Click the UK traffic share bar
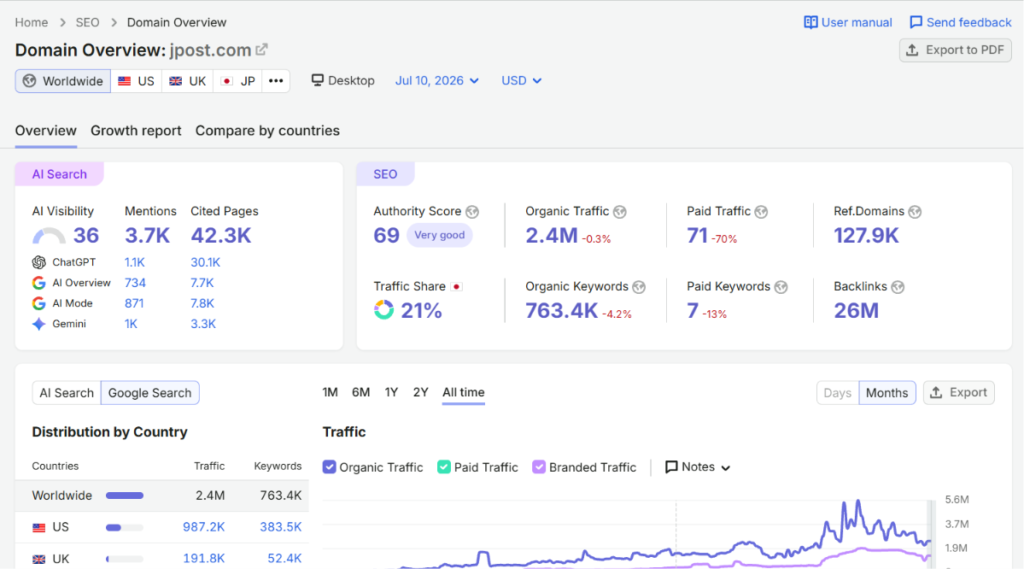 coord(124,559)
